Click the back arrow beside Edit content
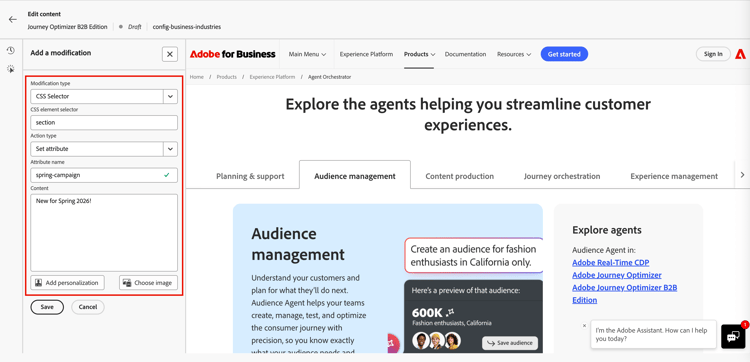This screenshot has width=750, height=362. pyautogui.click(x=12, y=20)
